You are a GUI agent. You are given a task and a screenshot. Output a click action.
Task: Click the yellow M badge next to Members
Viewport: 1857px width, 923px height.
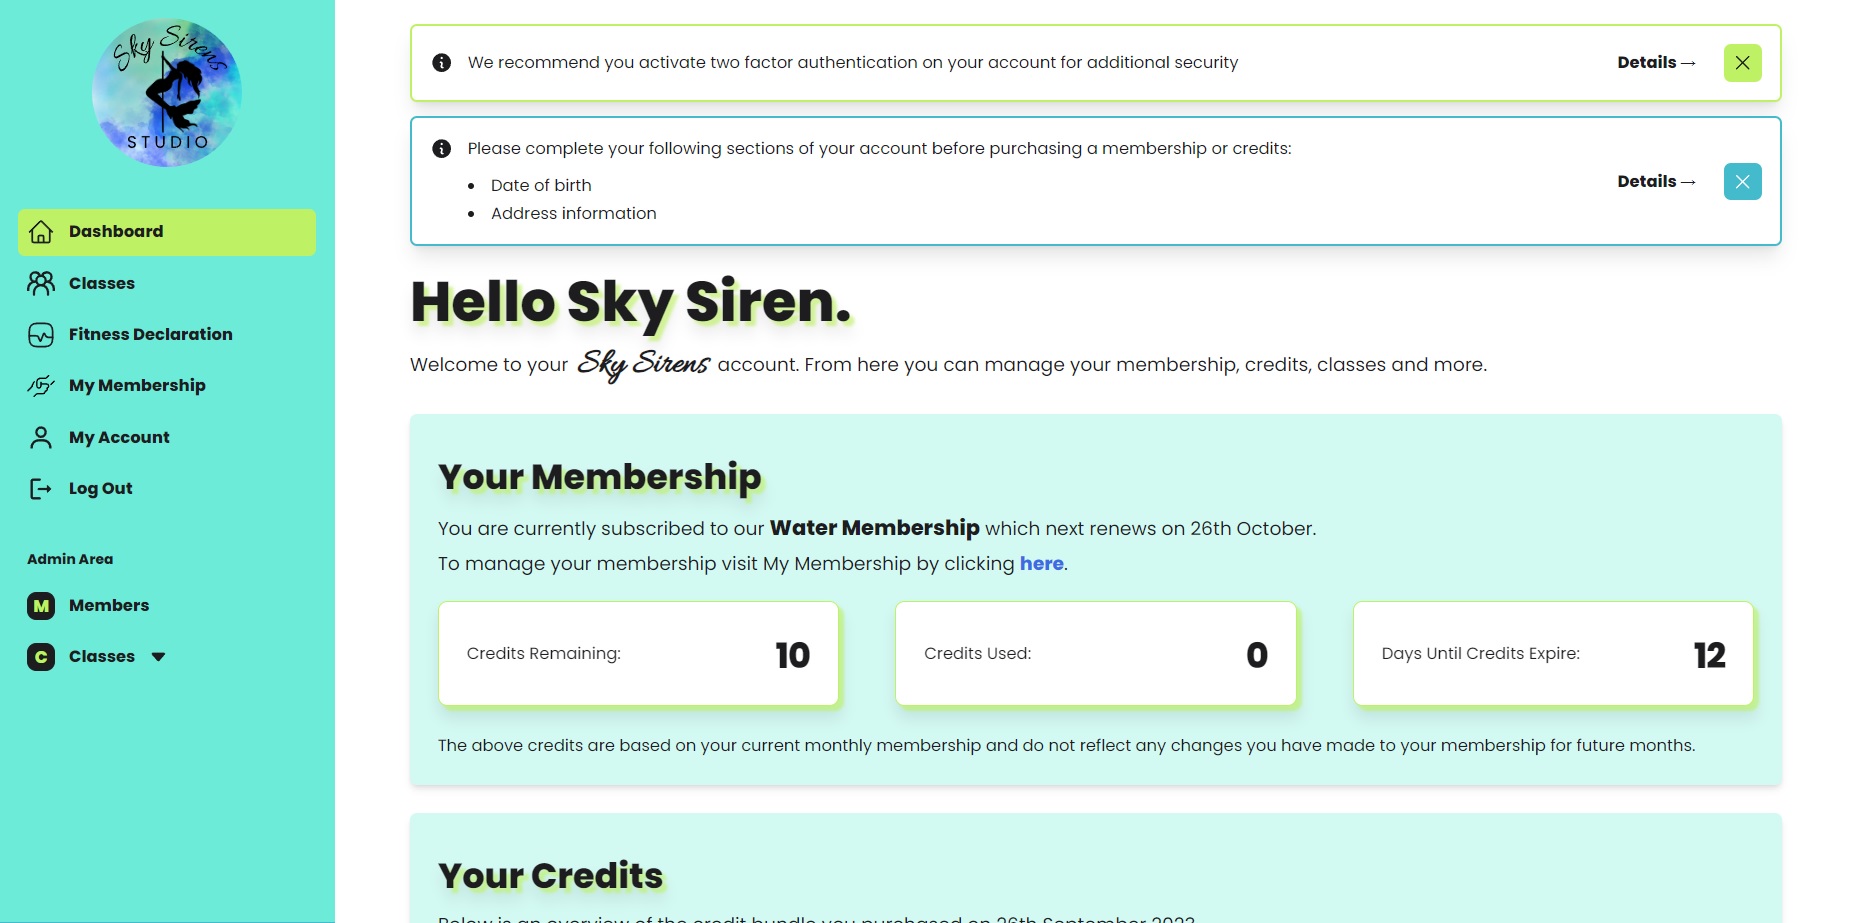click(x=40, y=605)
